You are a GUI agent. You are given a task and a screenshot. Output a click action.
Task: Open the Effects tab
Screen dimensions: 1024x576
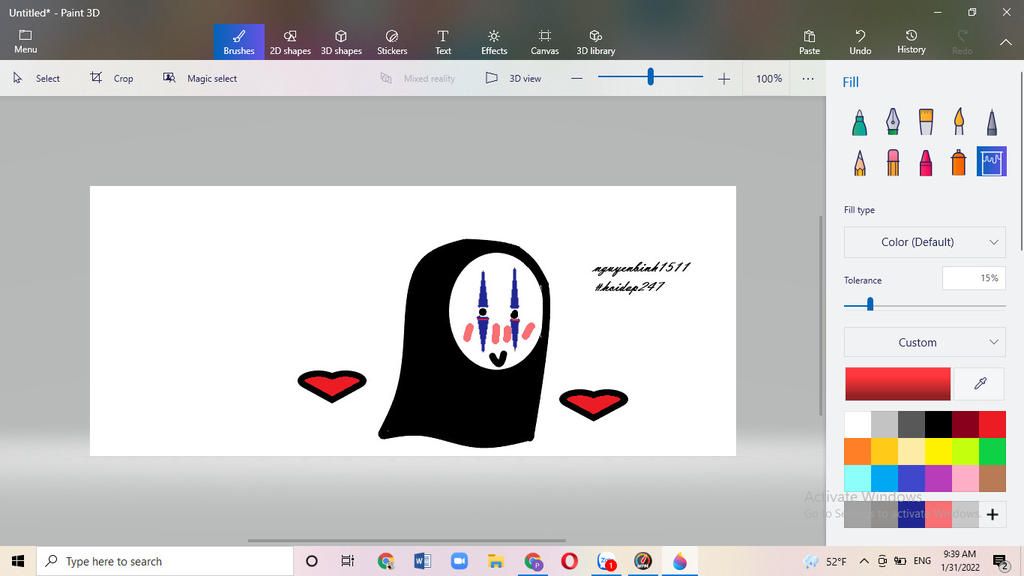coord(494,42)
